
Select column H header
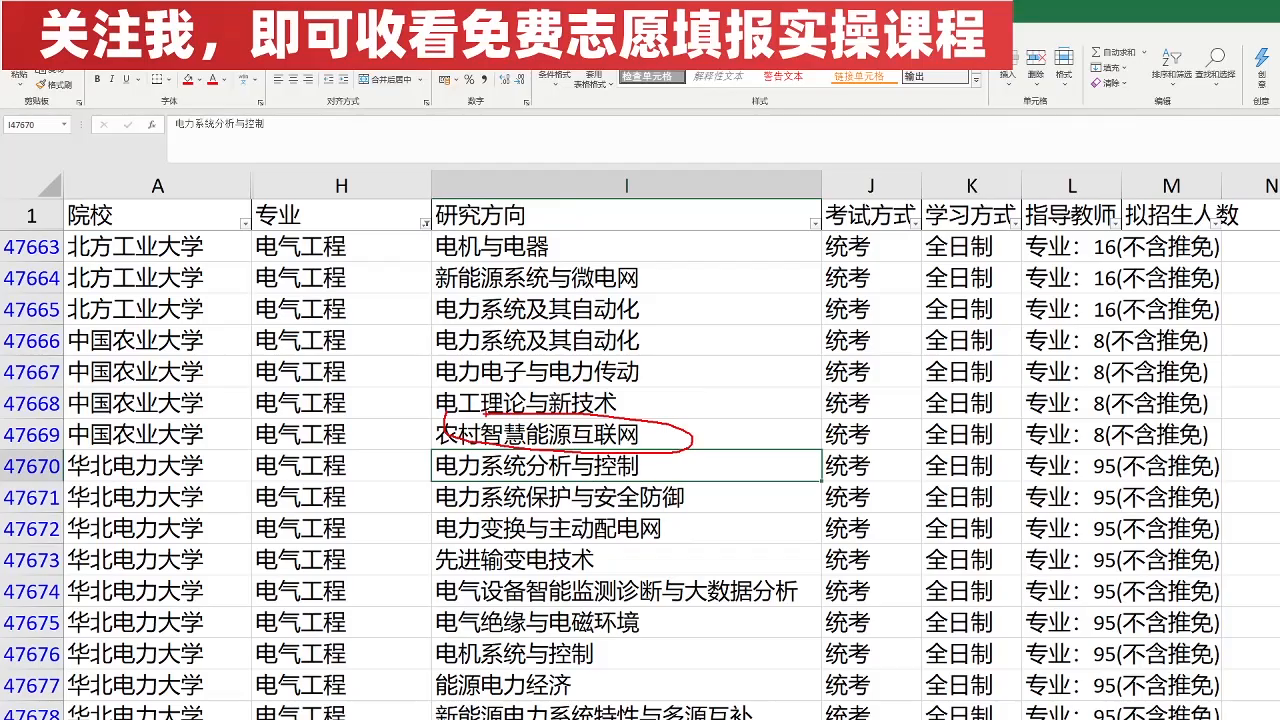pyautogui.click(x=342, y=186)
